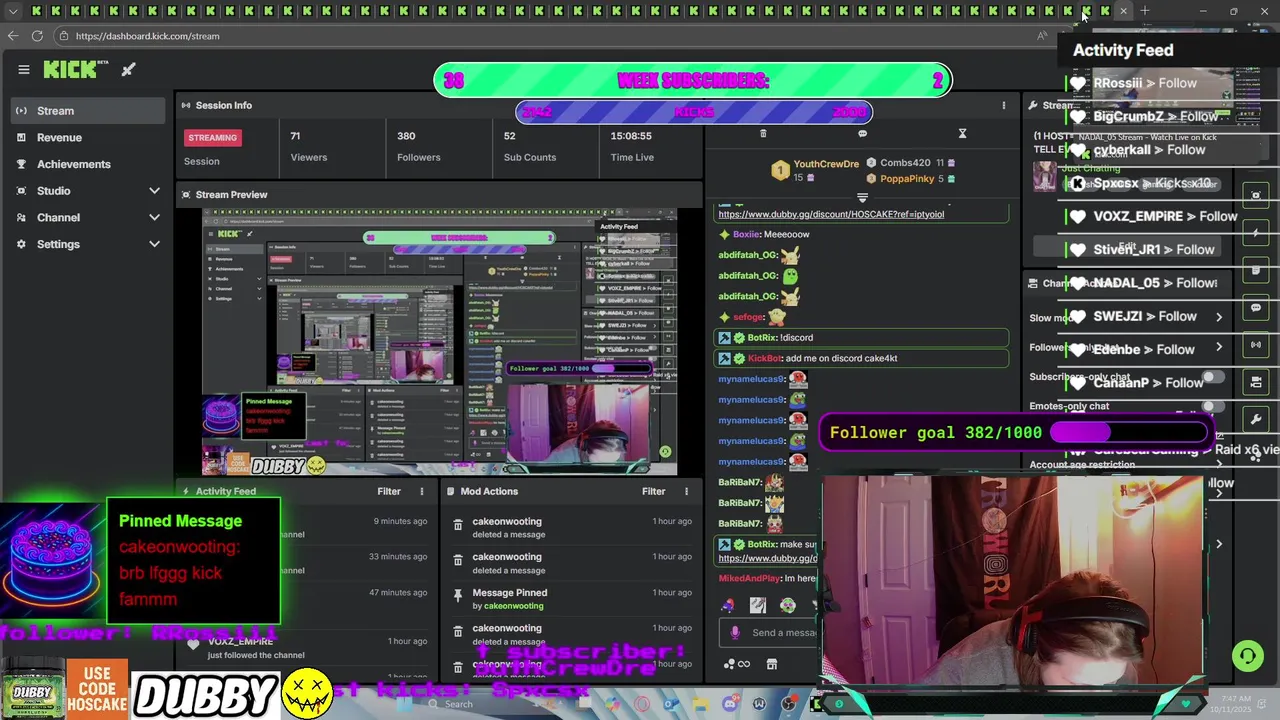Toggle Subscribers-only chat switch

(x=1212, y=377)
